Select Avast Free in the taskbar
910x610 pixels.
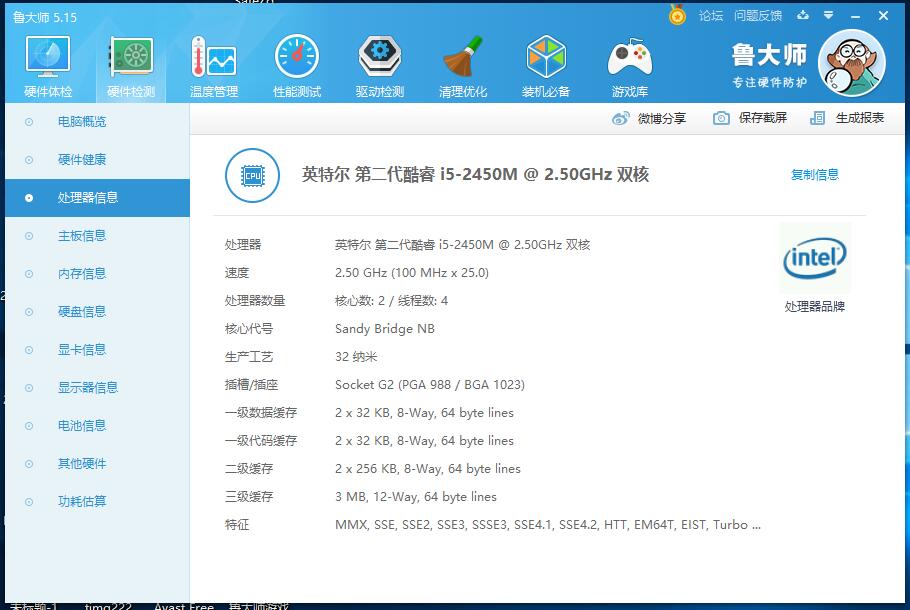pos(184,606)
